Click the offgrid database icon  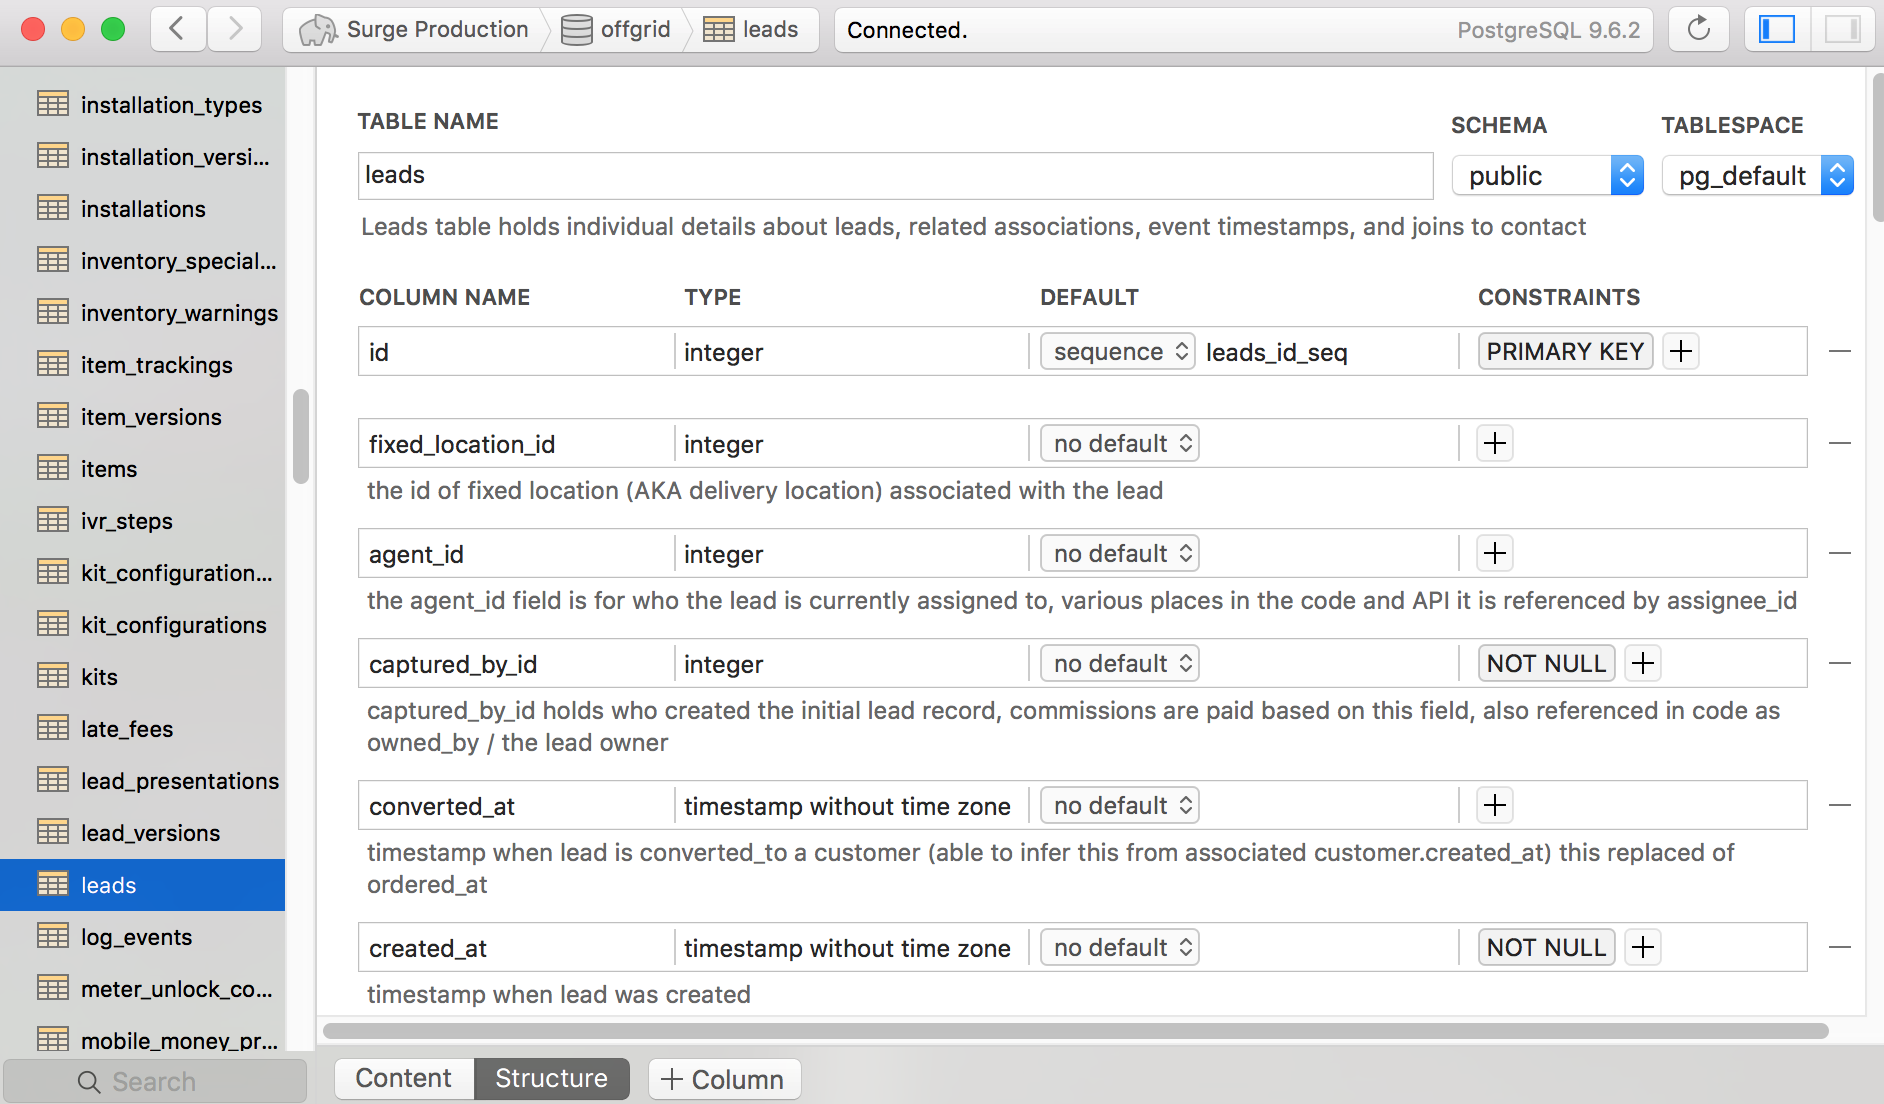[x=576, y=30]
